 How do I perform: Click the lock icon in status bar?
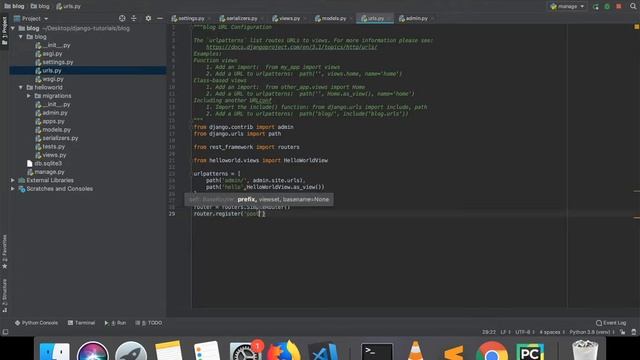click(622, 332)
